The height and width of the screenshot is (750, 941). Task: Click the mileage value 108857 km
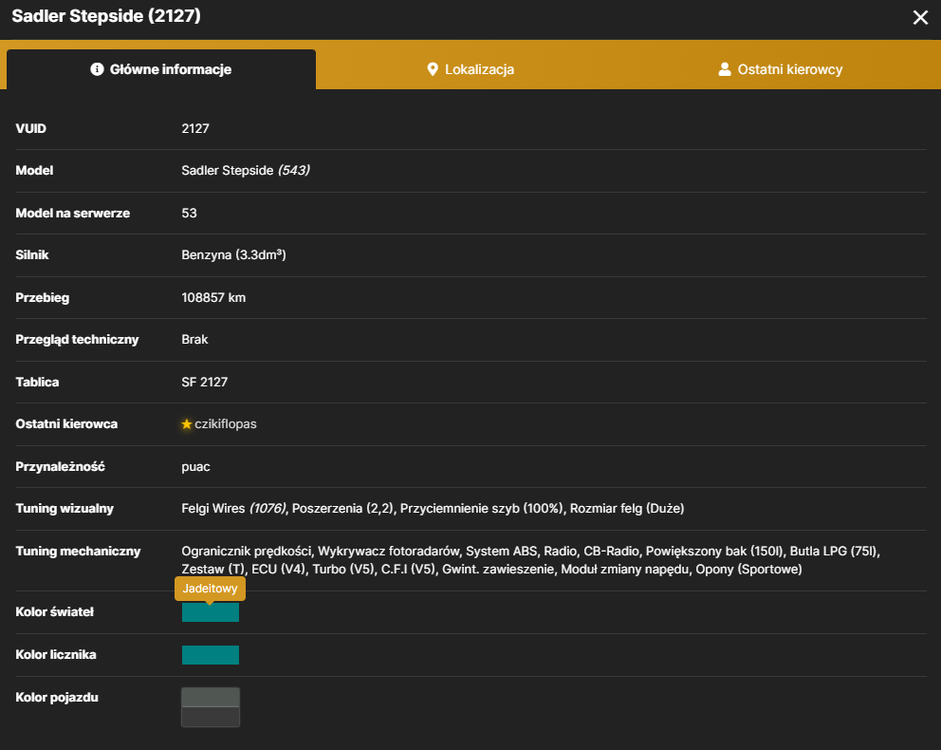click(x=214, y=298)
